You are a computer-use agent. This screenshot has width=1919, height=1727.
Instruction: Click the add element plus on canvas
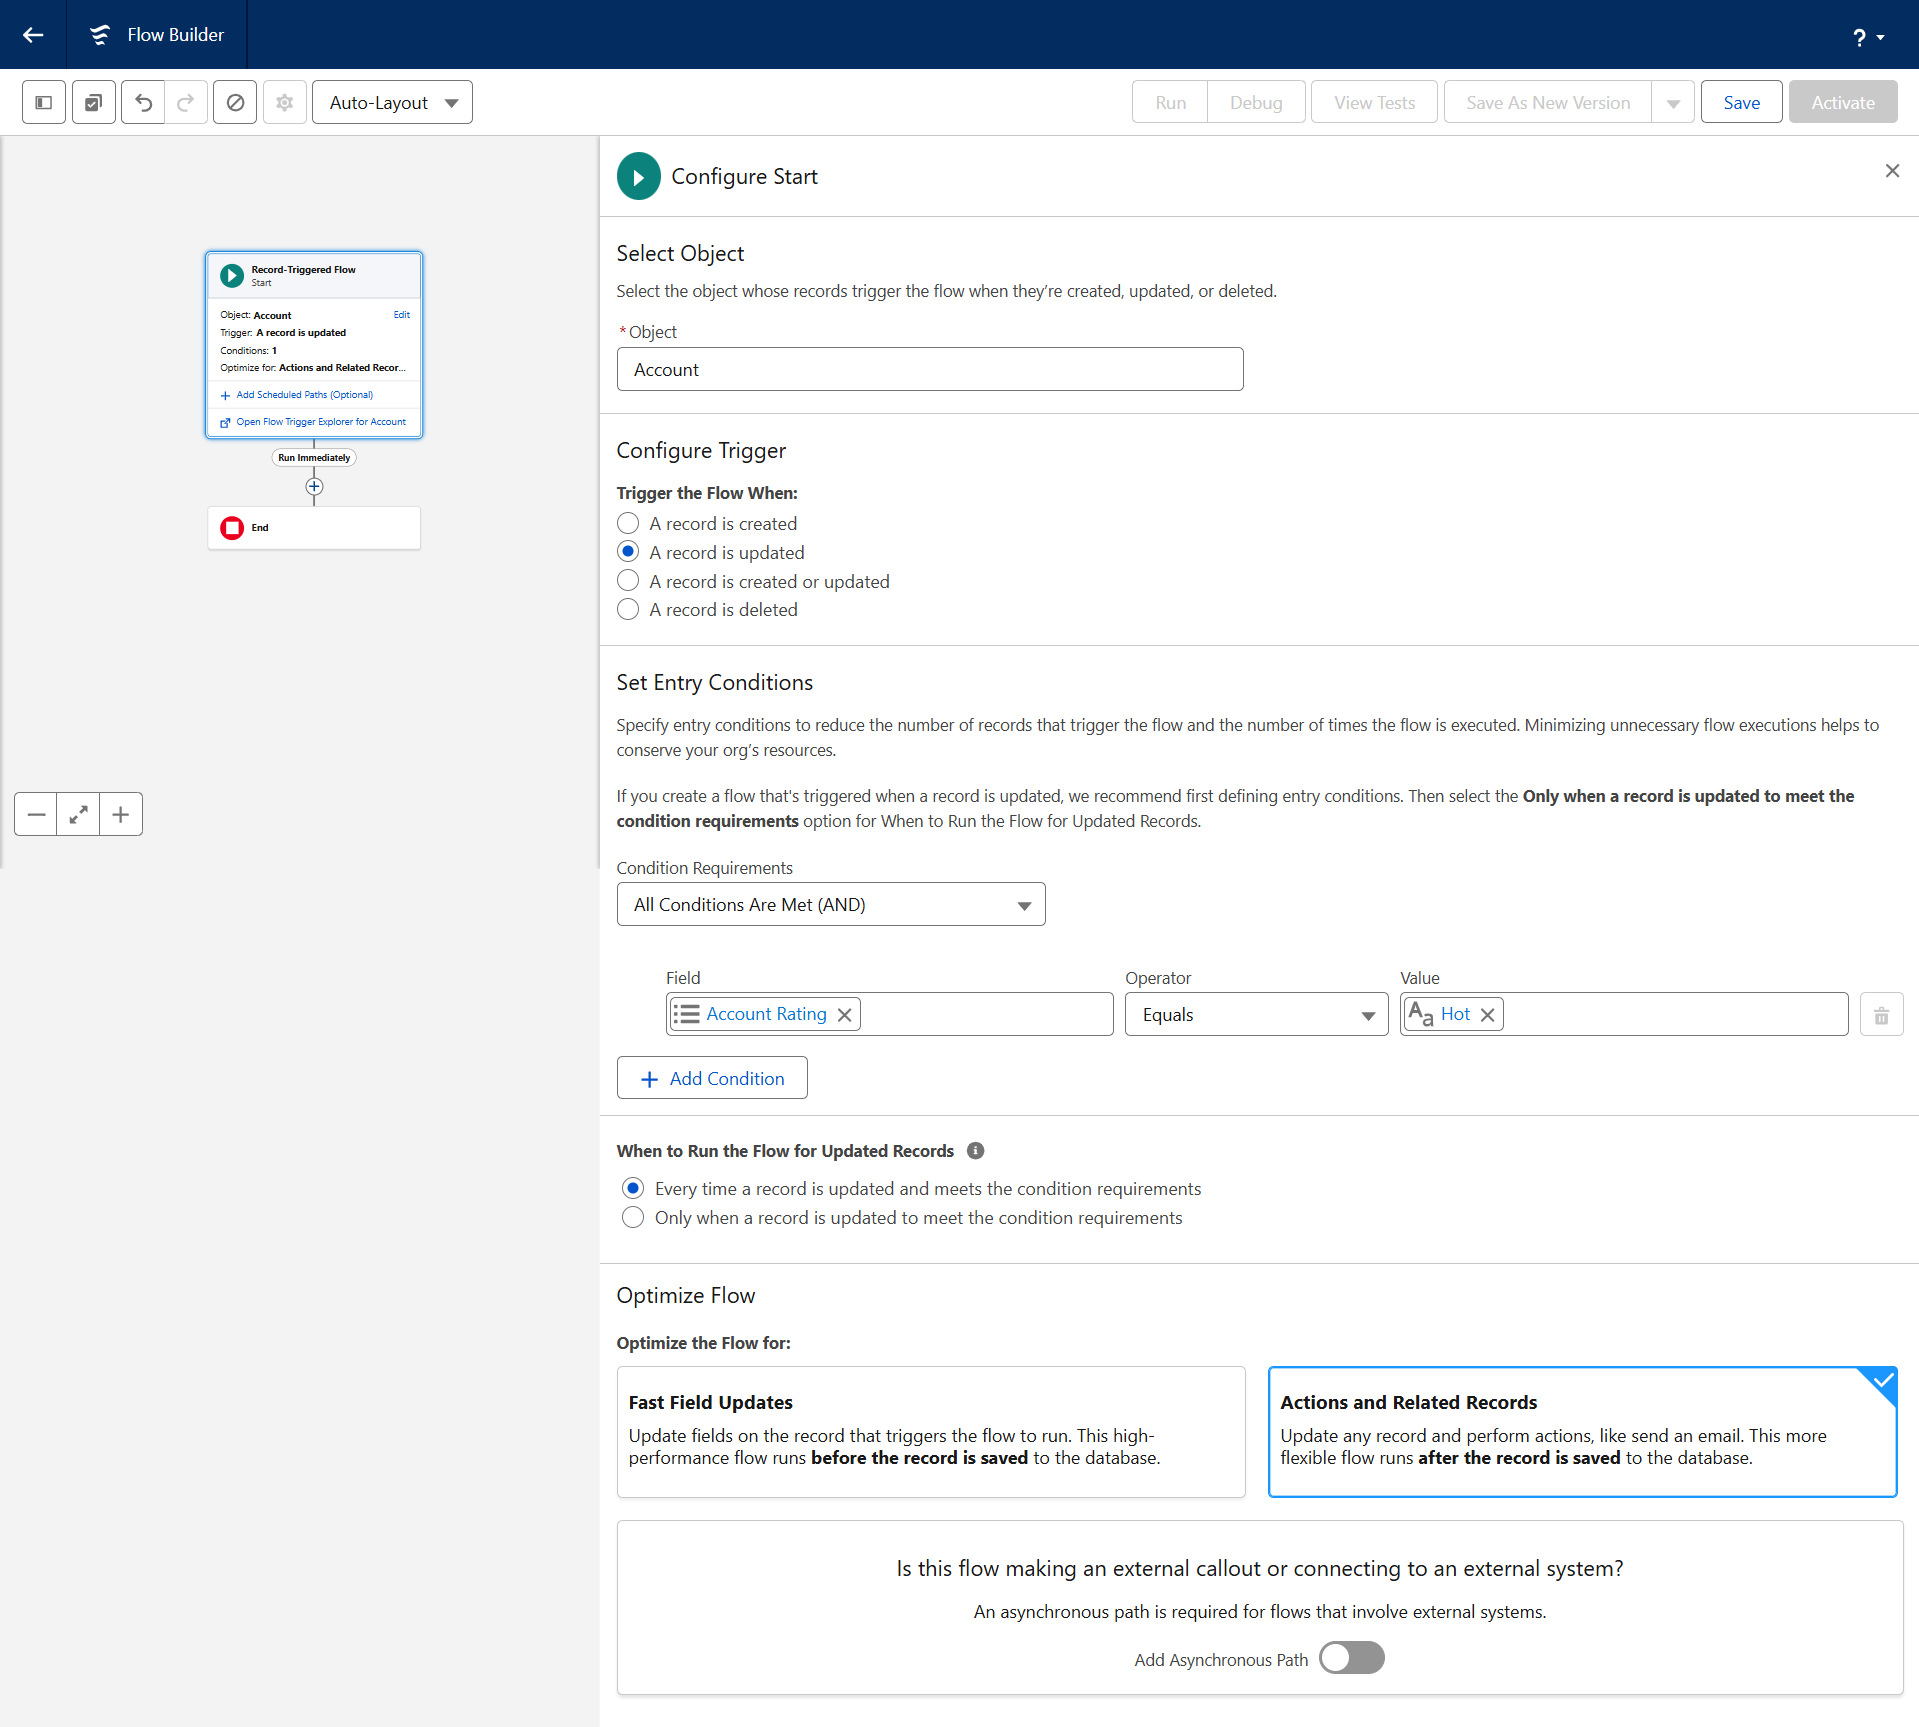tap(314, 486)
